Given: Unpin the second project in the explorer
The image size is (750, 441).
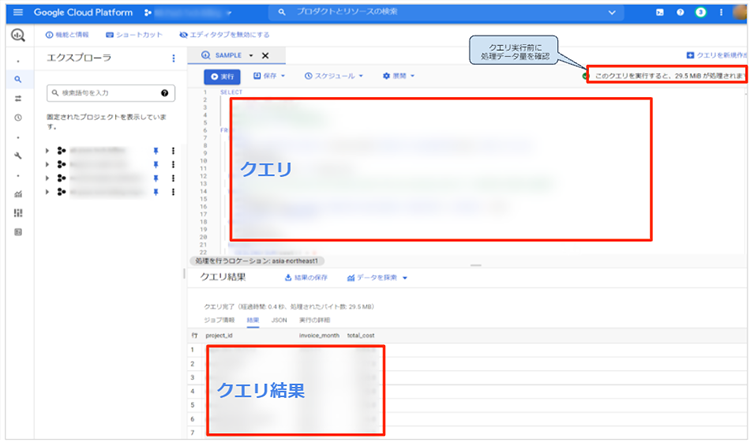Looking at the screenshot, I should coord(155,165).
